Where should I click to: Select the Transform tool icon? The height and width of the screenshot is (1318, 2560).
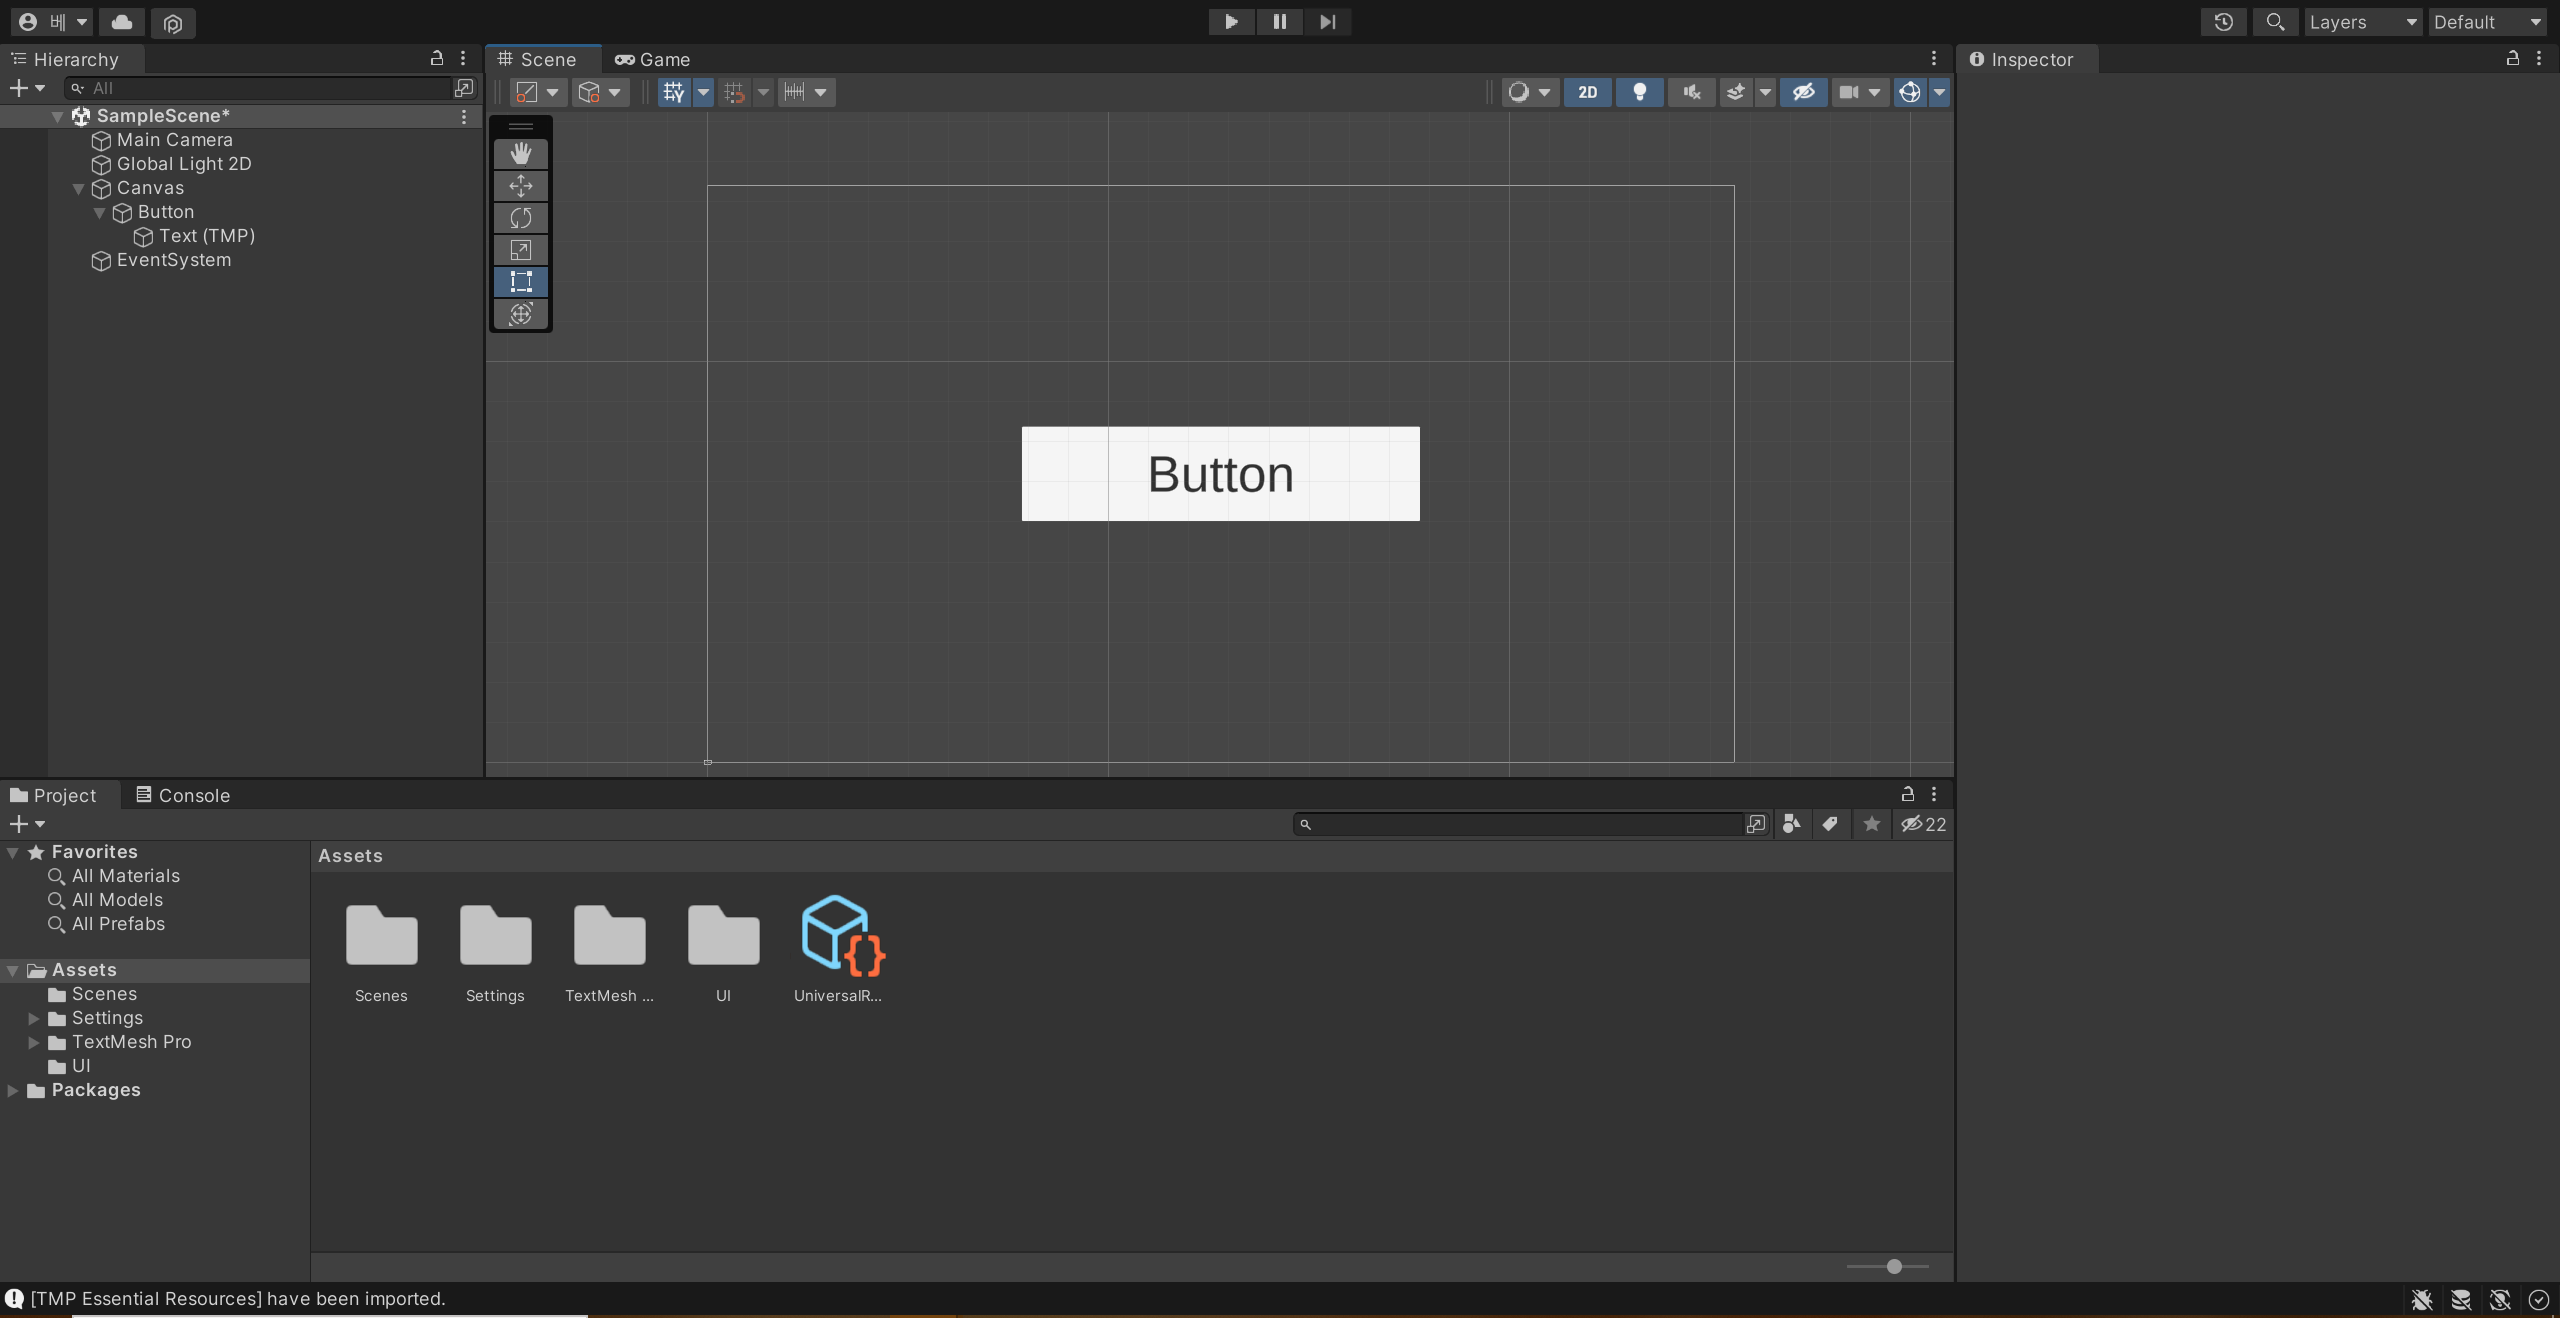click(520, 314)
